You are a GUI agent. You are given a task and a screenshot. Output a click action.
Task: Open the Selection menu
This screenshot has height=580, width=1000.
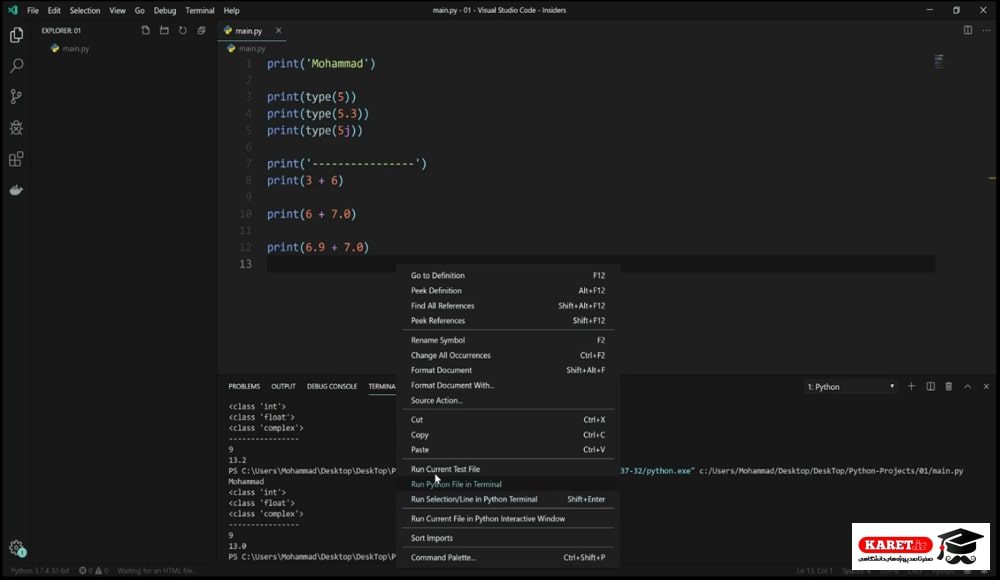coord(85,10)
